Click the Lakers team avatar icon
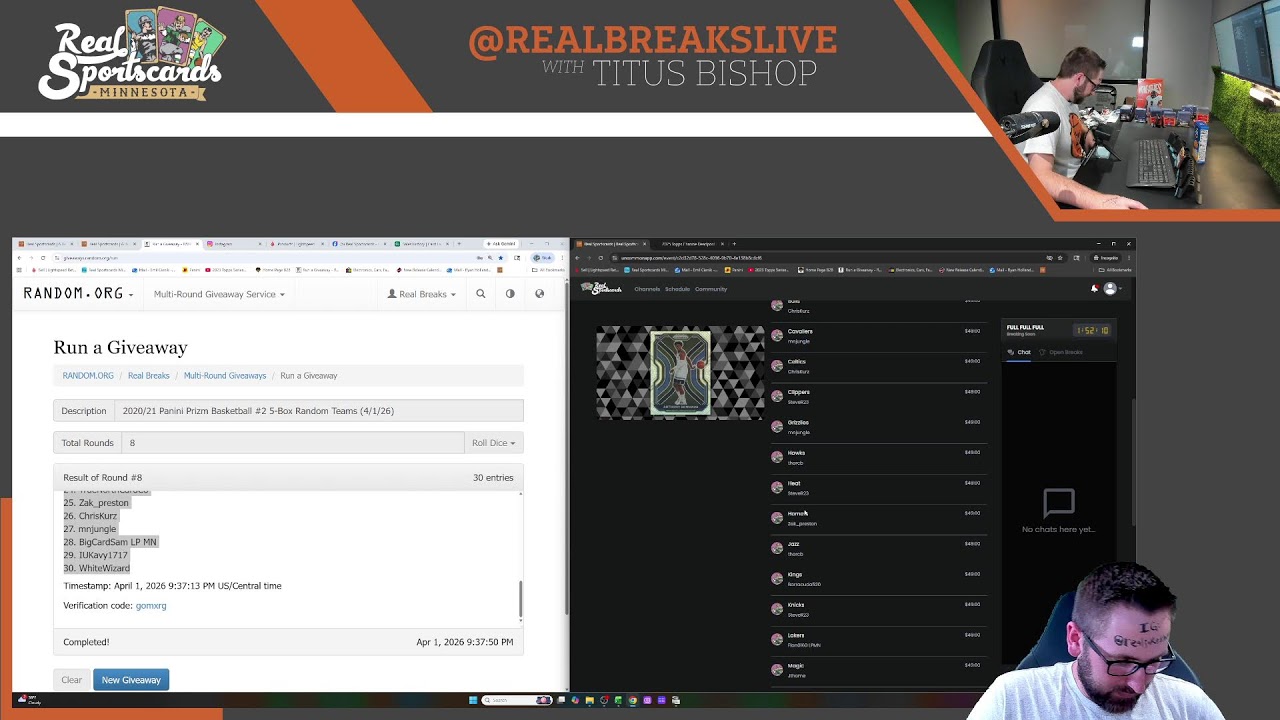Image resolution: width=1280 pixels, height=720 pixels. pyautogui.click(x=777, y=639)
